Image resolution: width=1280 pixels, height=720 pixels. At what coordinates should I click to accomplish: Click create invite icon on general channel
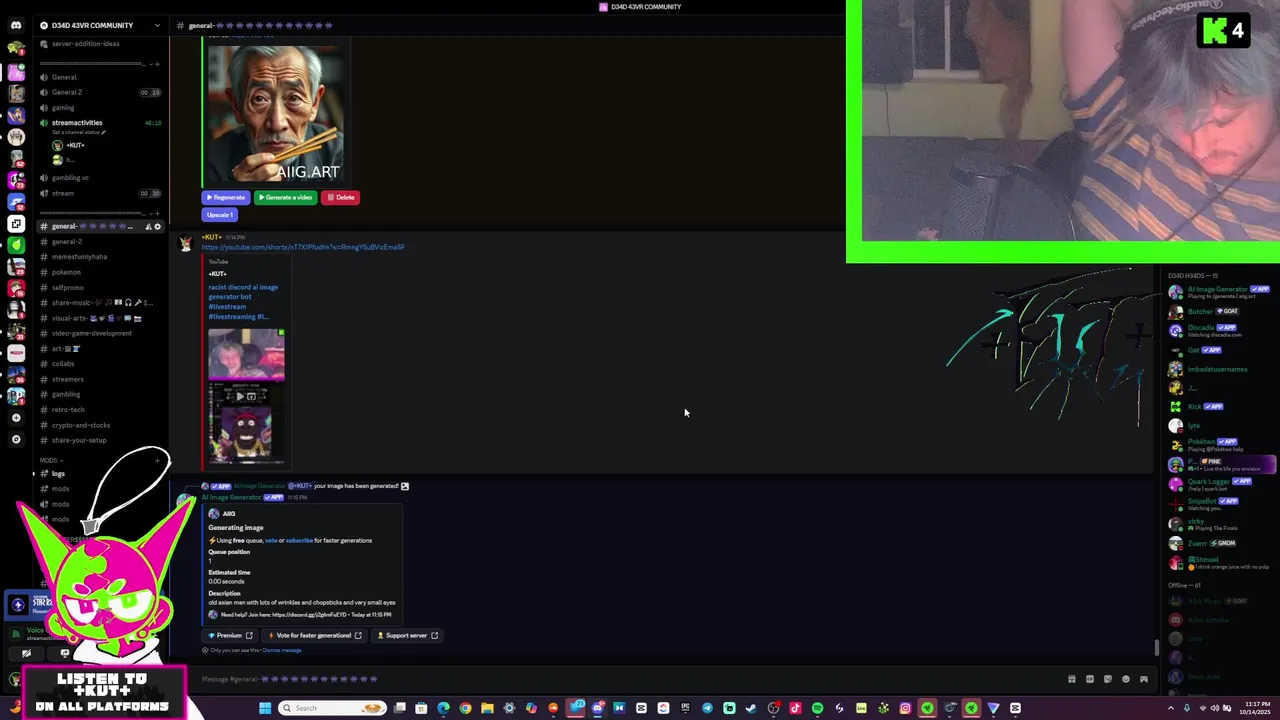click(x=148, y=227)
